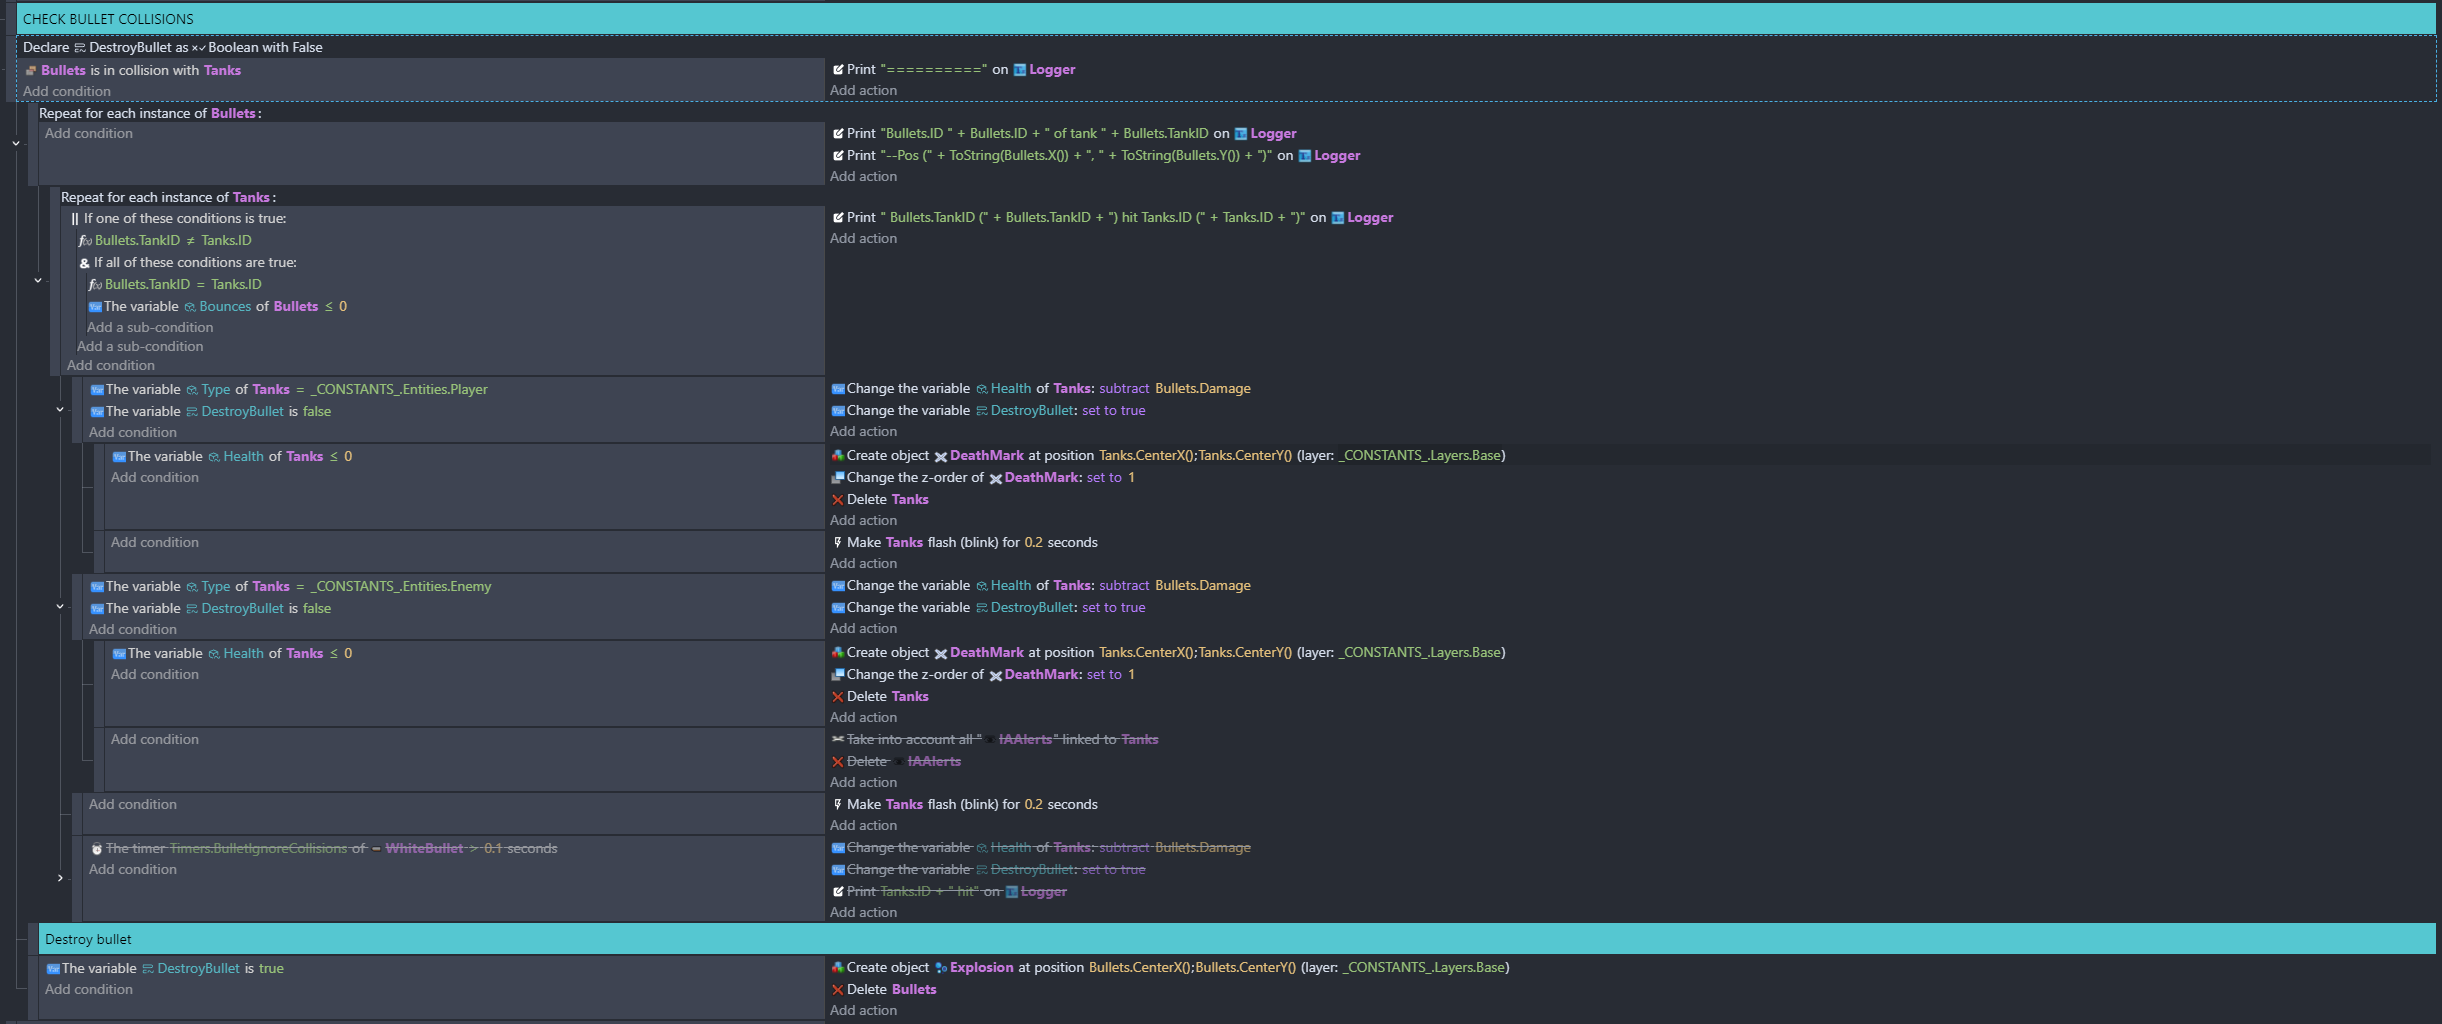
Task: Click the fx icon beside "Bullets.TankID ≠ Tanks.ID"
Action: (x=85, y=241)
